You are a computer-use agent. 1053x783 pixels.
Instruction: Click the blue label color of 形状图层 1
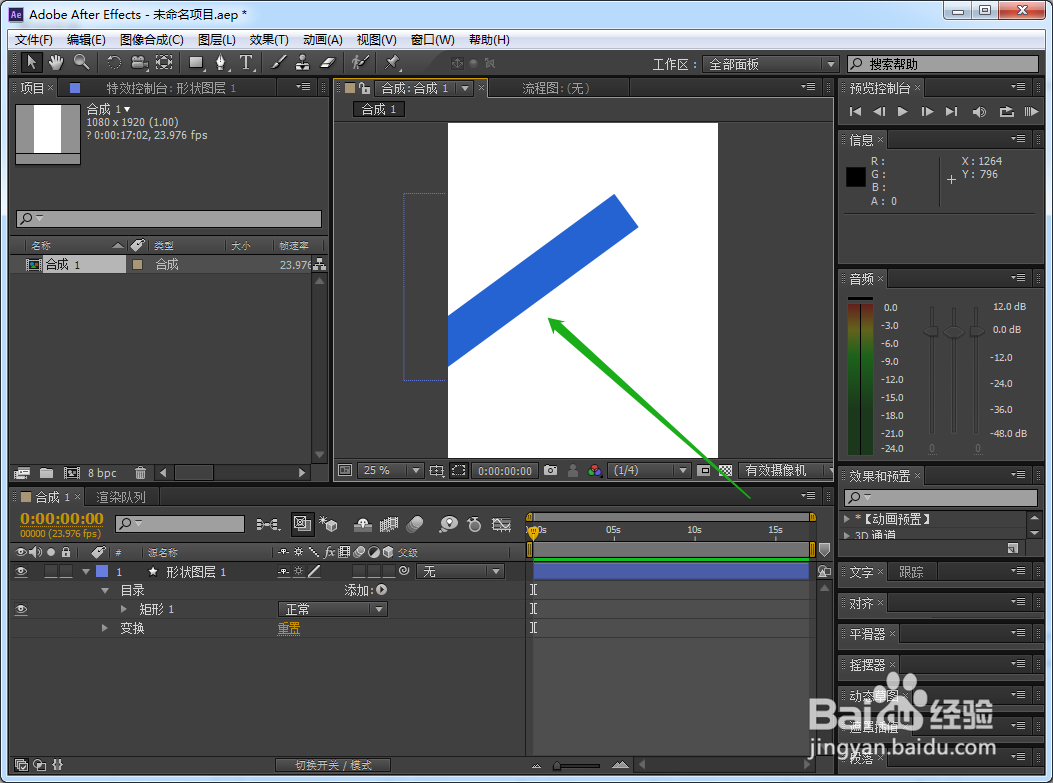click(102, 571)
